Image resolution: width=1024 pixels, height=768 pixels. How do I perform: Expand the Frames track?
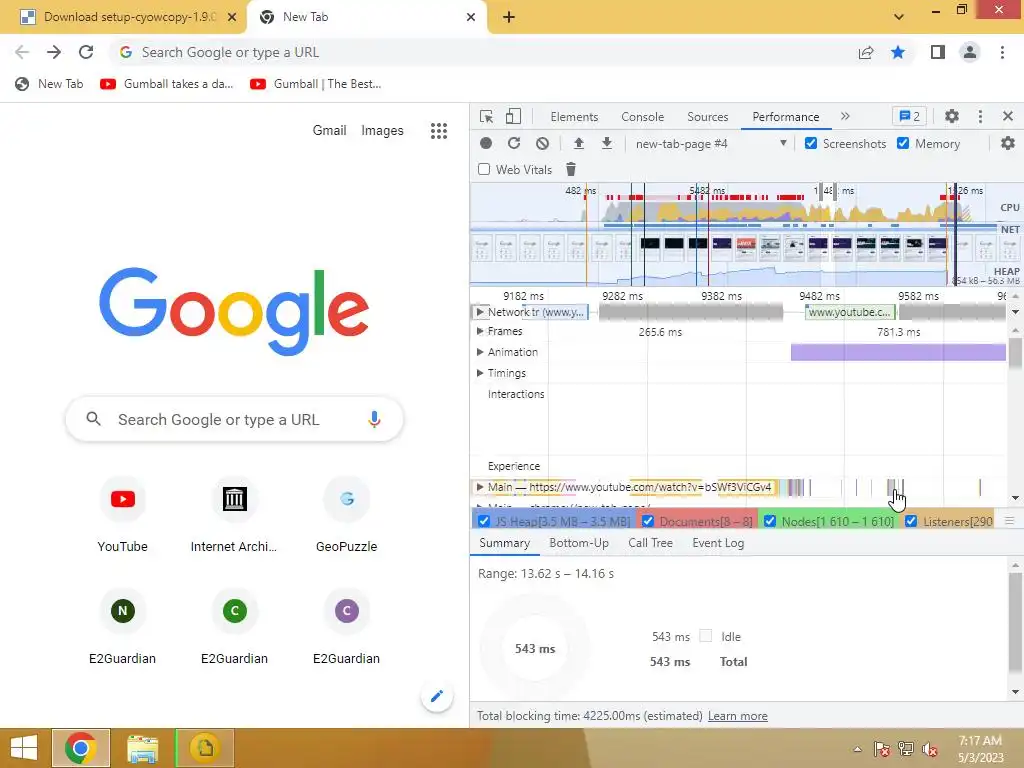480,331
